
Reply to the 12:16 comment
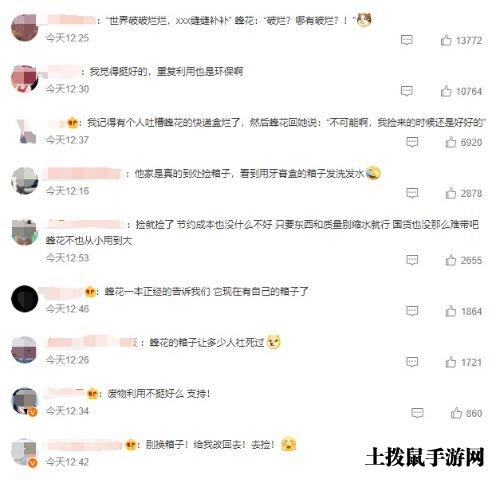pyautogui.click(x=412, y=193)
